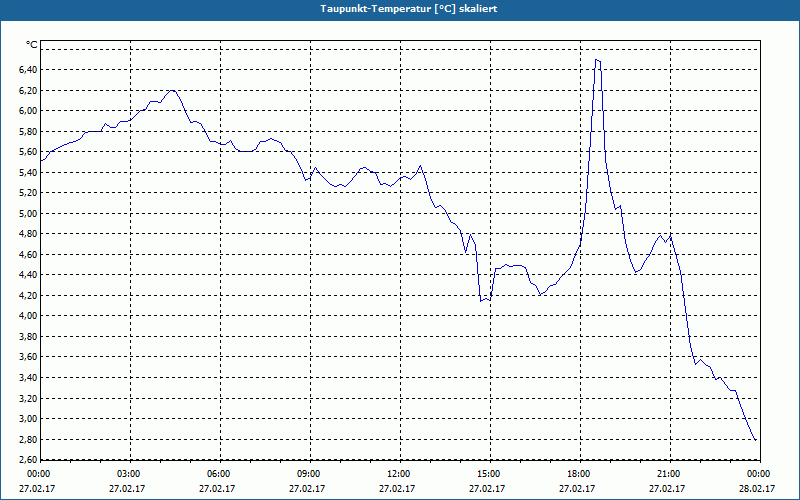Click the 5,60 y-axis value

[x=28, y=152]
